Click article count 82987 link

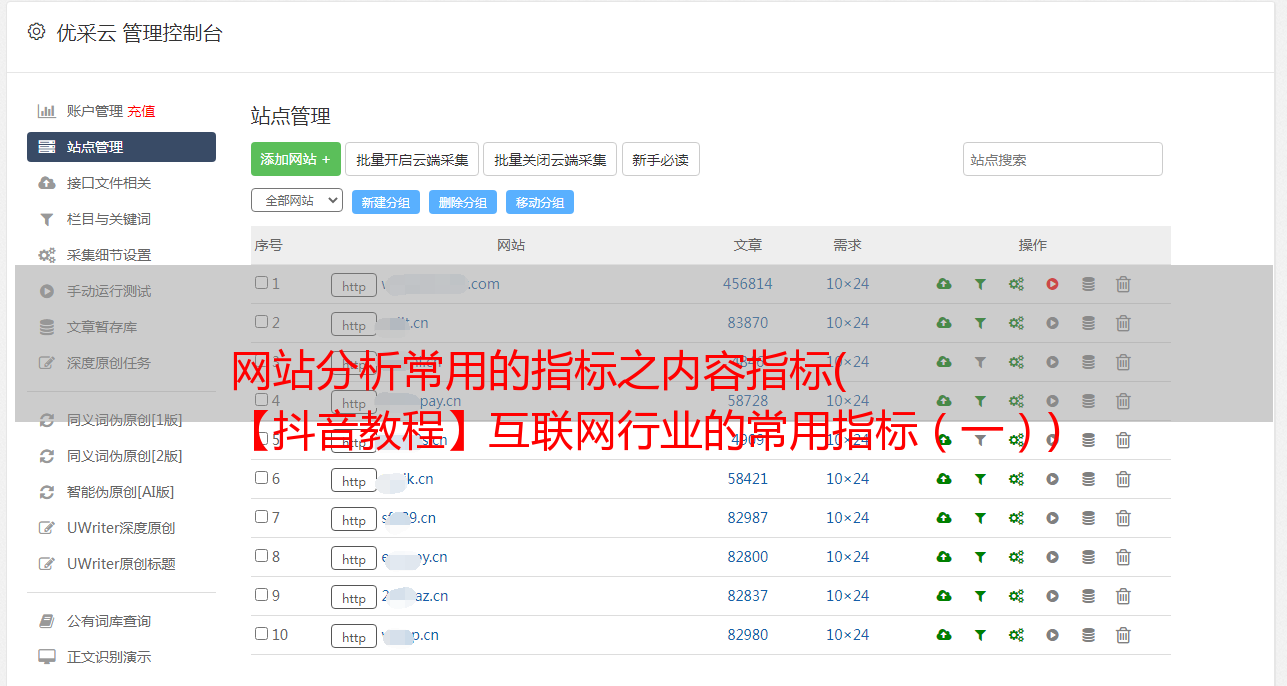pyautogui.click(x=748, y=518)
